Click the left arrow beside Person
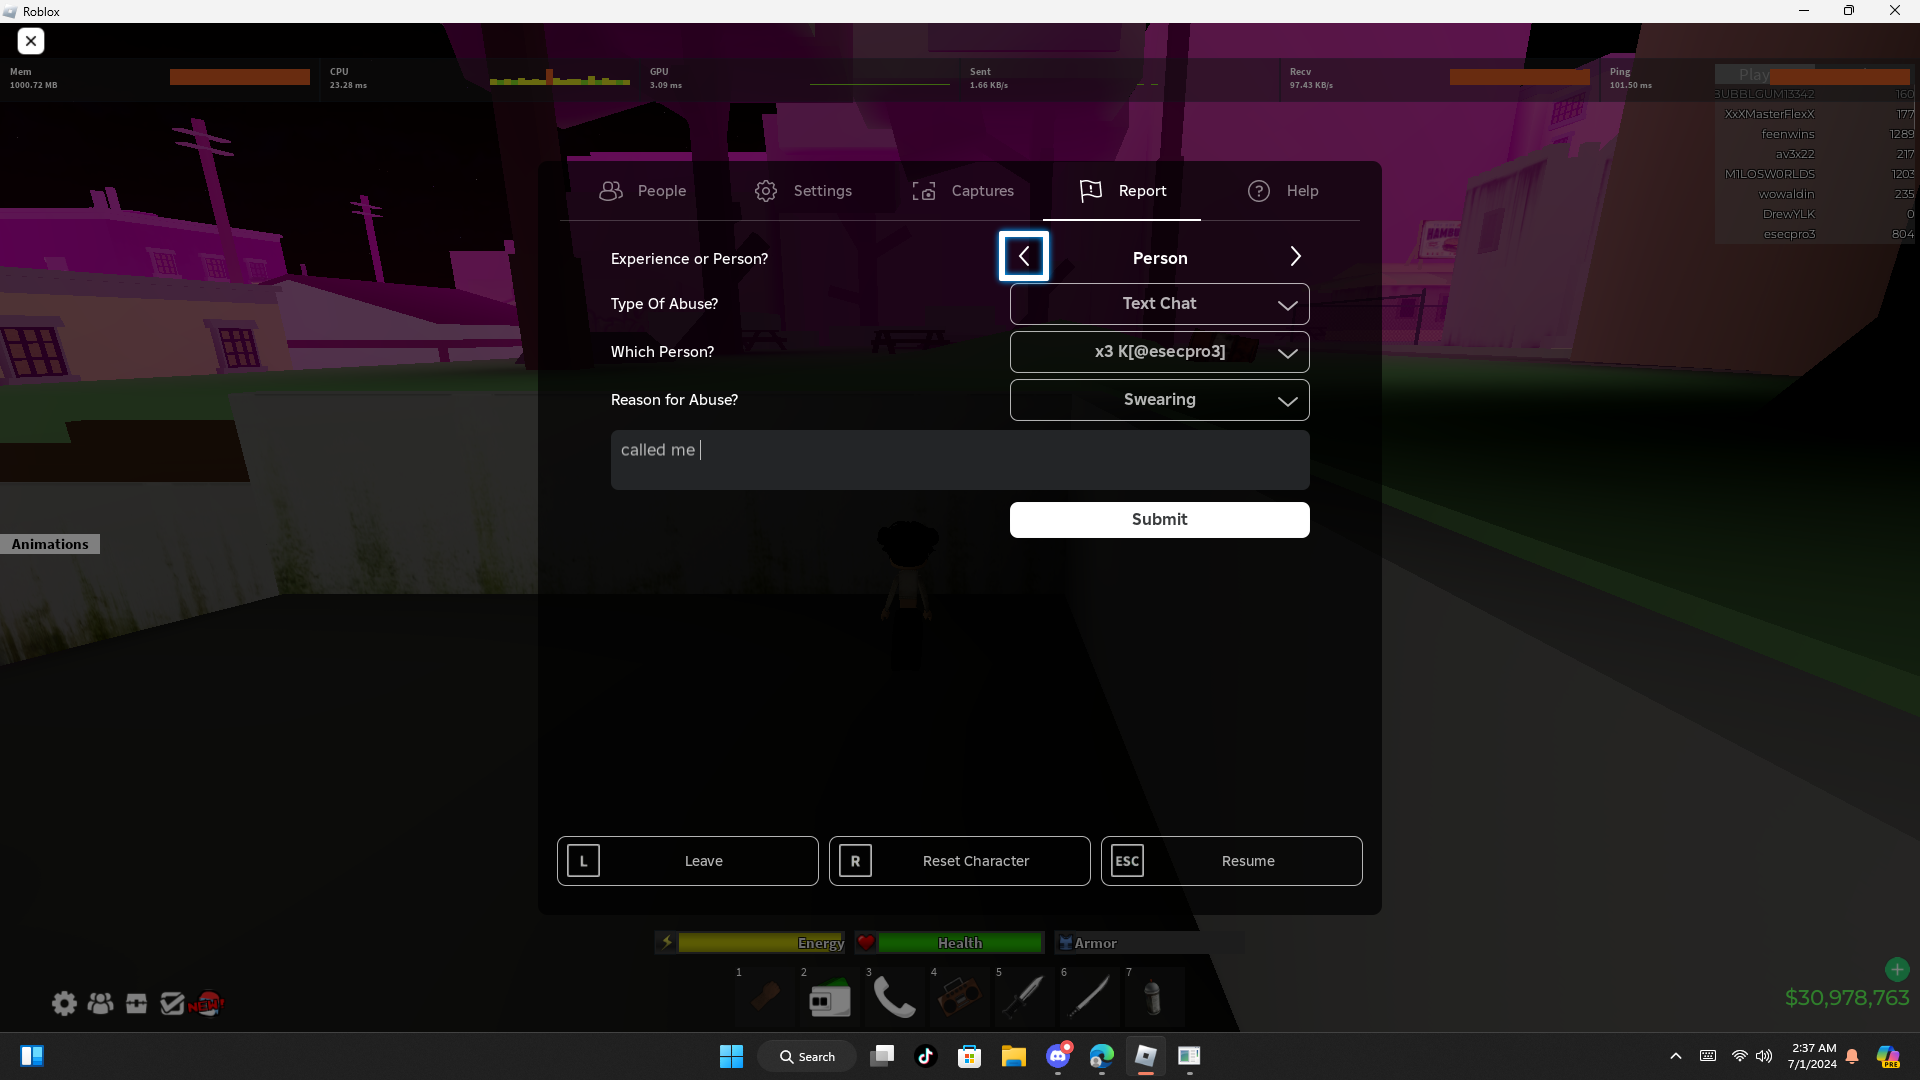 pos(1024,257)
